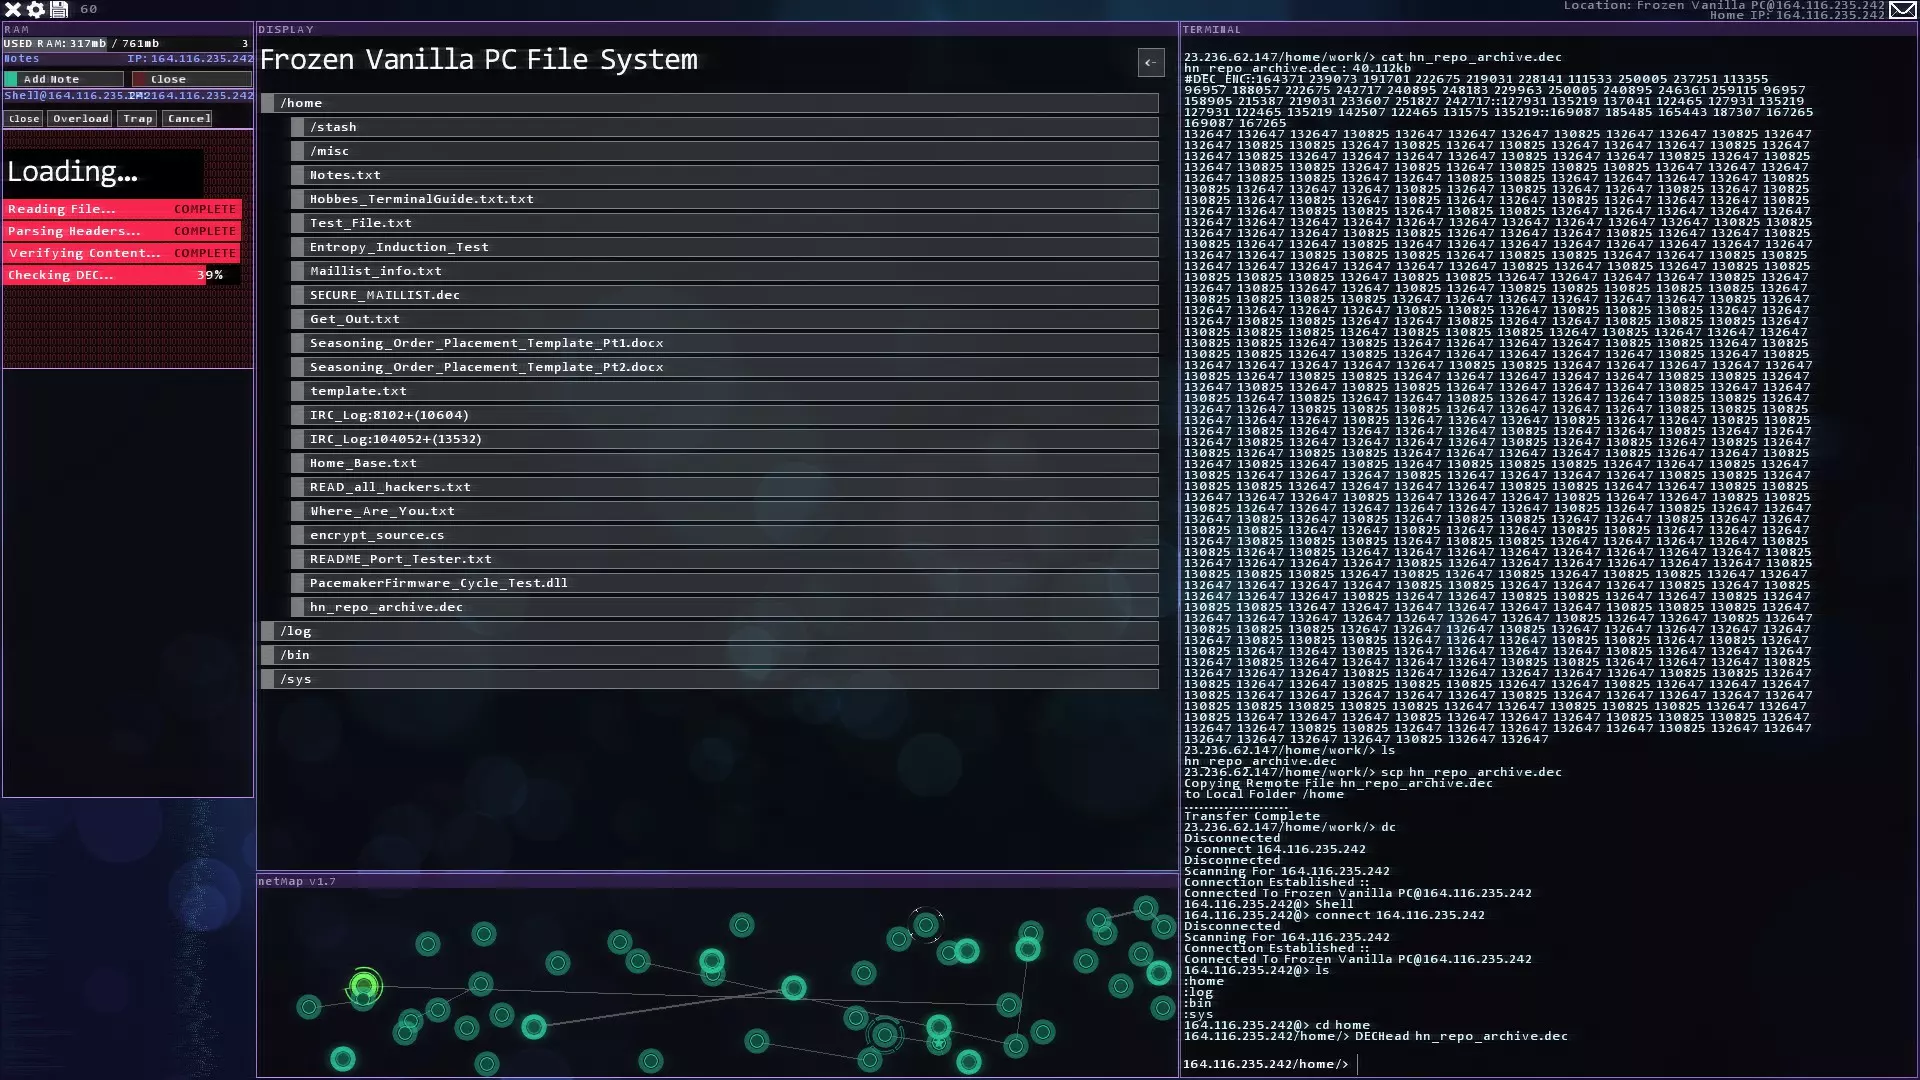Activate the Trap shell option
Viewport: 1920px width, 1080px height.
click(138, 119)
